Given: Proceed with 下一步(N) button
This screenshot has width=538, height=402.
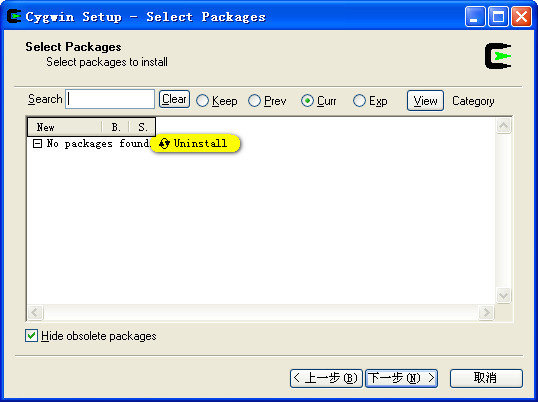Looking at the screenshot, I should tap(401, 378).
